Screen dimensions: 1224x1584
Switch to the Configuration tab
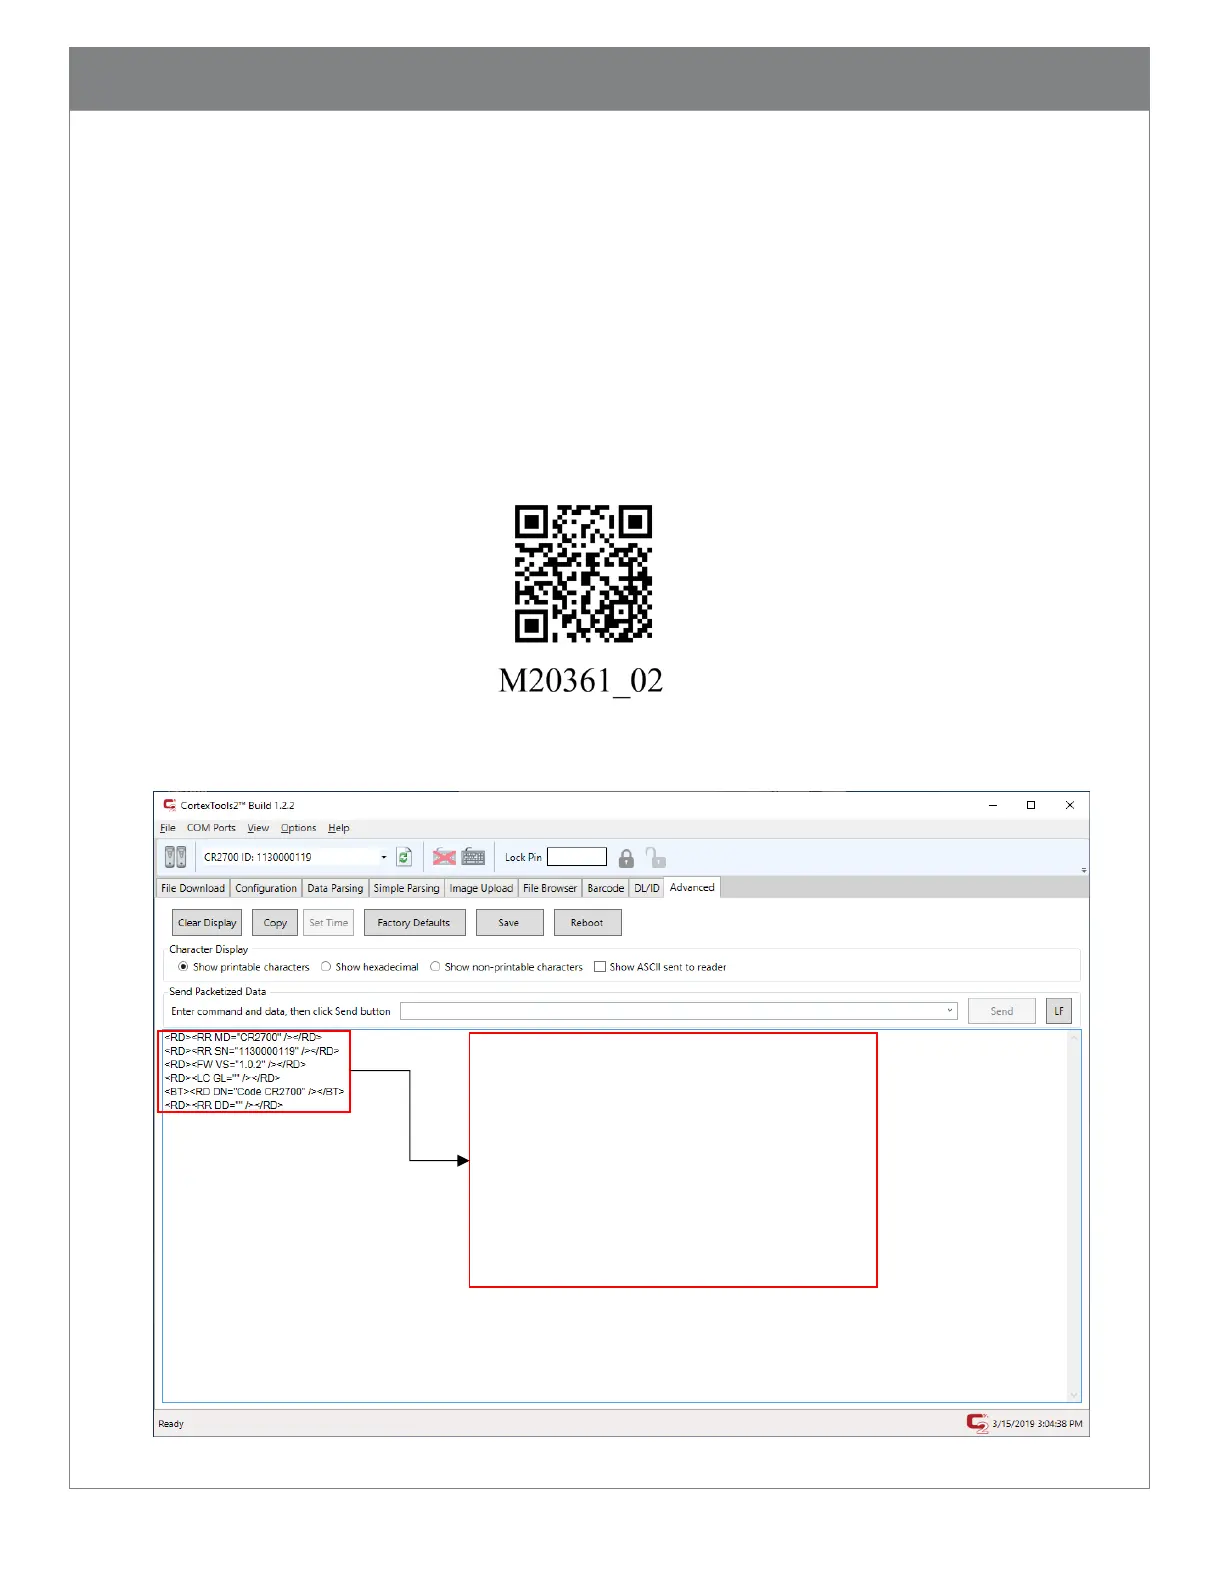266,888
